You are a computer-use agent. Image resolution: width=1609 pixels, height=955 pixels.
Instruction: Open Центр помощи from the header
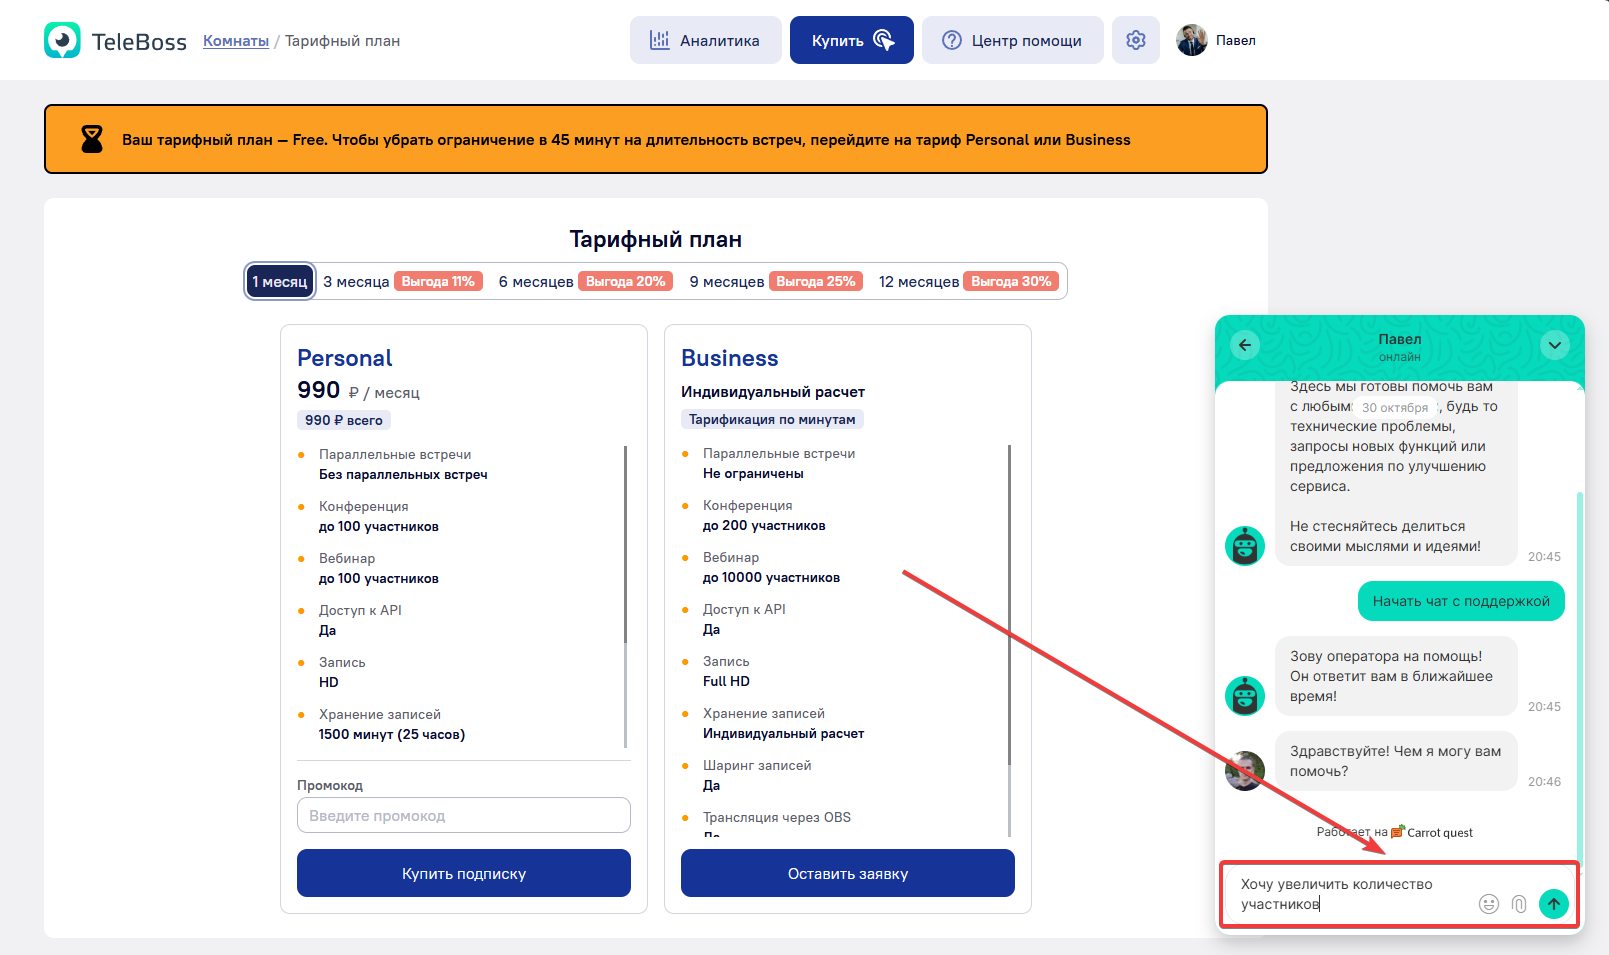coord(1012,40)
